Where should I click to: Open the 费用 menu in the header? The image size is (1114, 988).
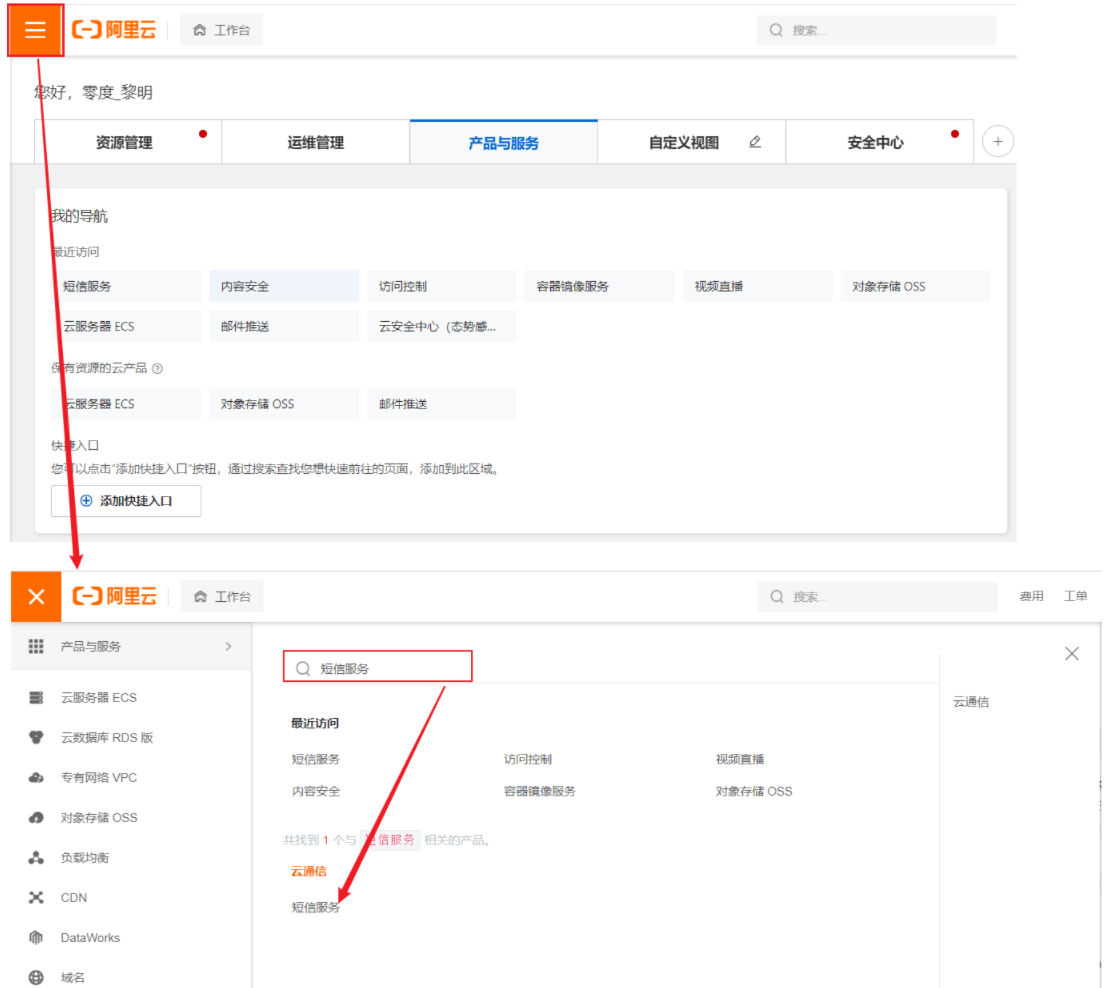[x=1032, y=596]
